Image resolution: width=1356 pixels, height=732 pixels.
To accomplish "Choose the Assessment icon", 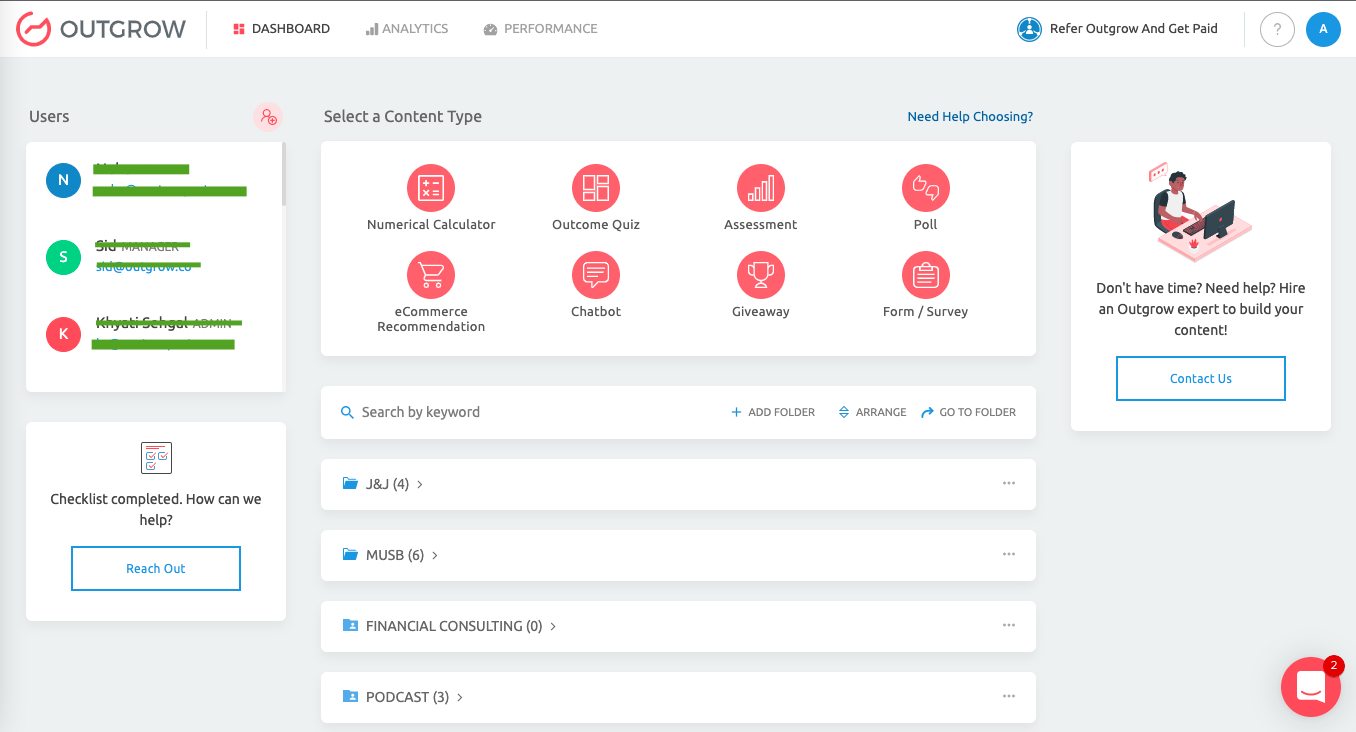I will point(761,188).
